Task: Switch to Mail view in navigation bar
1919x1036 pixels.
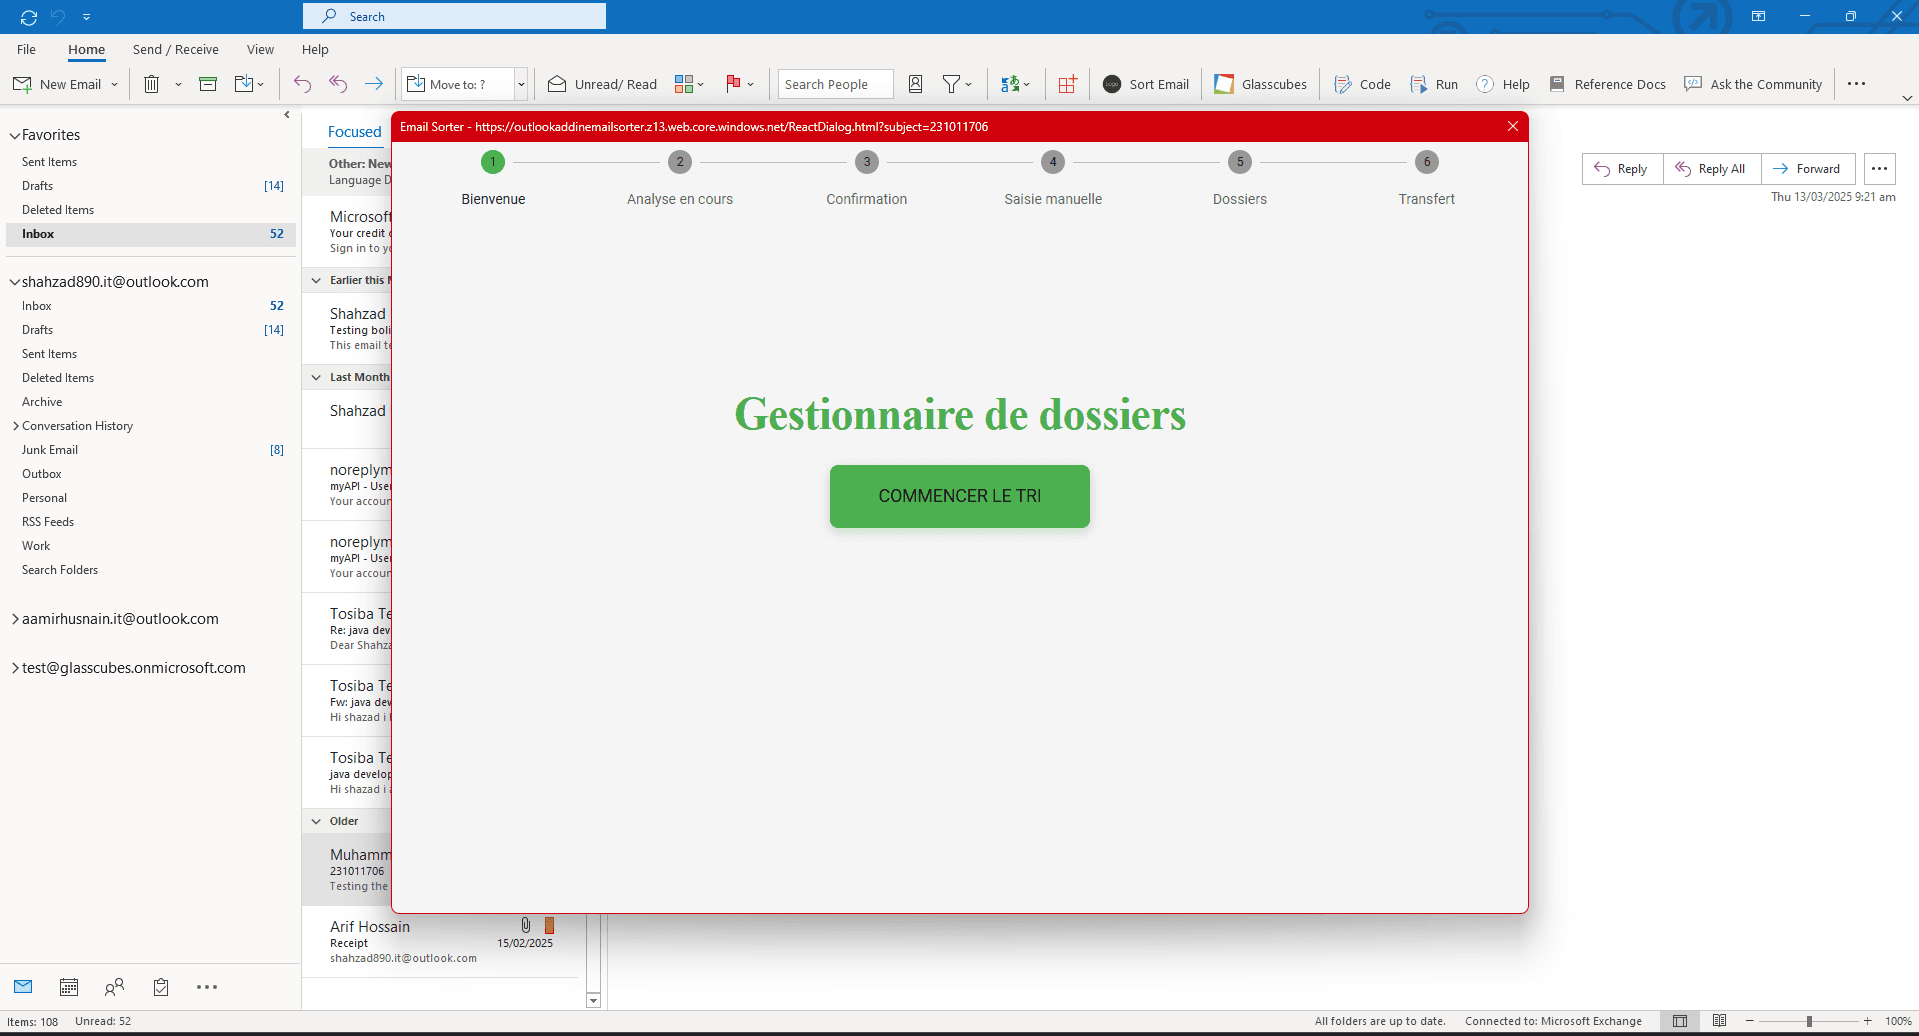Action: (x=23, y=987)
